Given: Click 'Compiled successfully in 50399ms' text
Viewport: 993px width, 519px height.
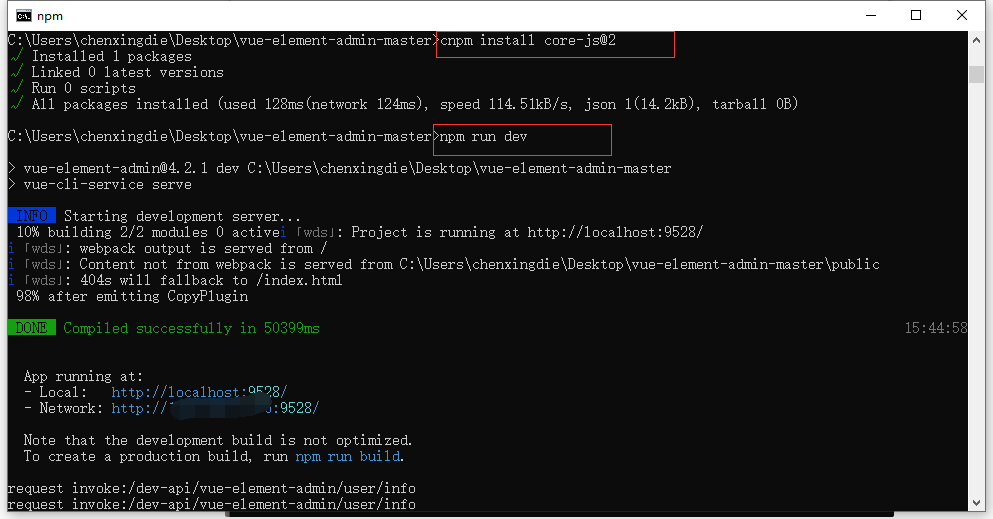Looking at the screenshot, I should click(191, 328).
